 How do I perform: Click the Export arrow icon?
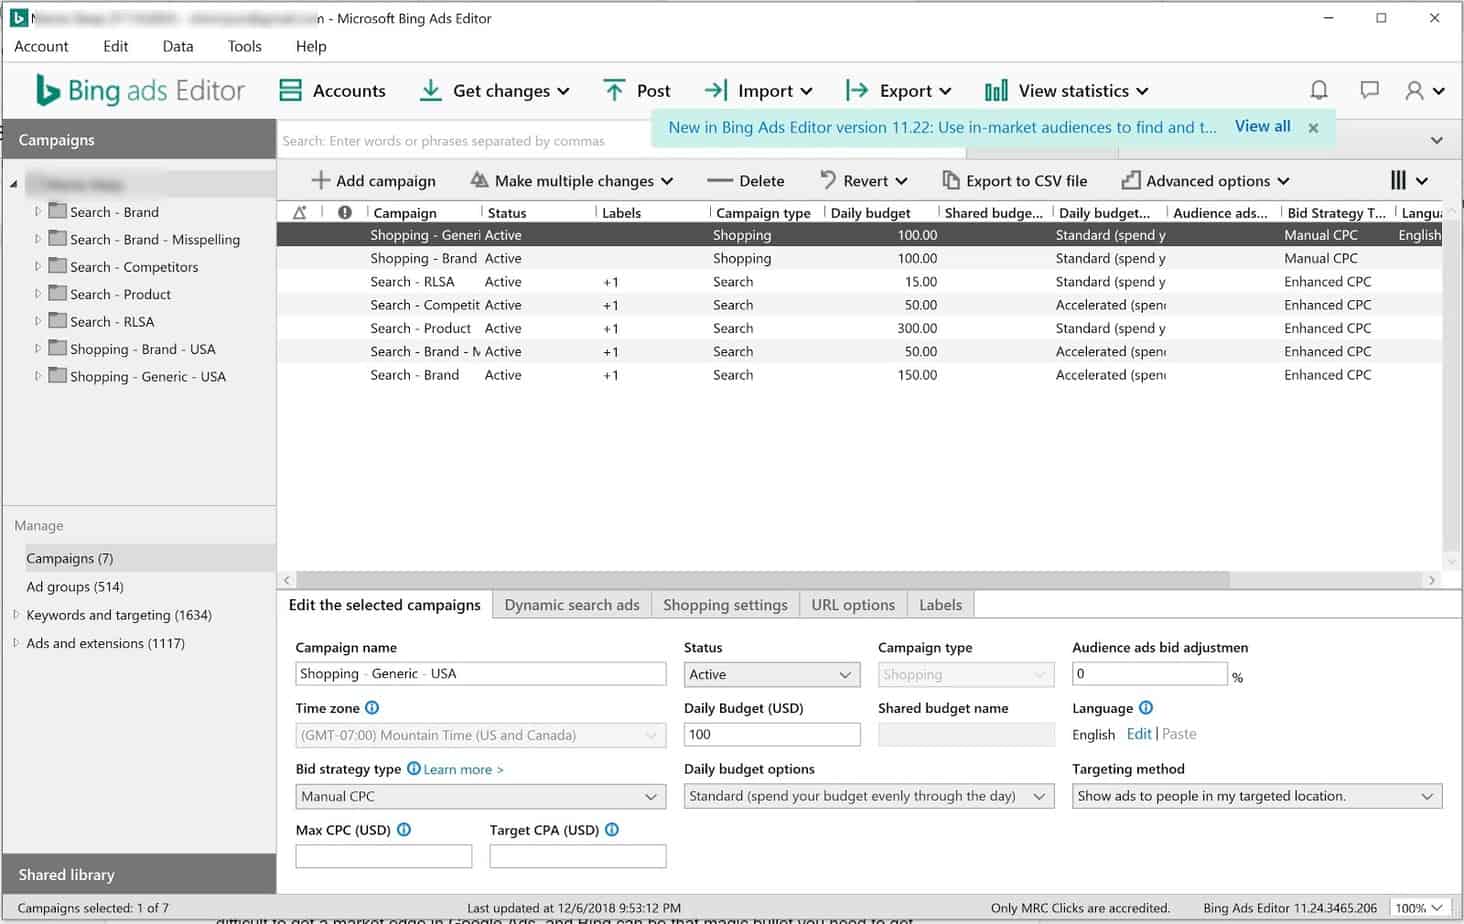click(x=857, y=91)
